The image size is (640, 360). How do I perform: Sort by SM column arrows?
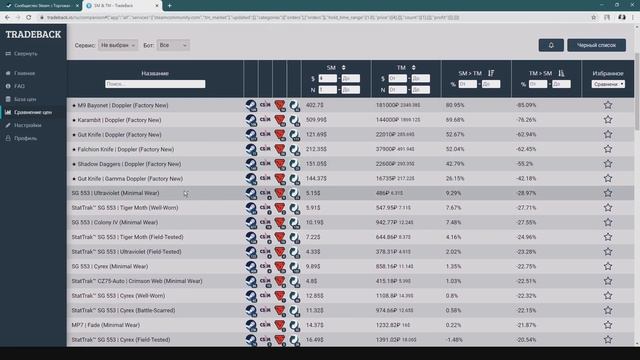pos(344,67)
